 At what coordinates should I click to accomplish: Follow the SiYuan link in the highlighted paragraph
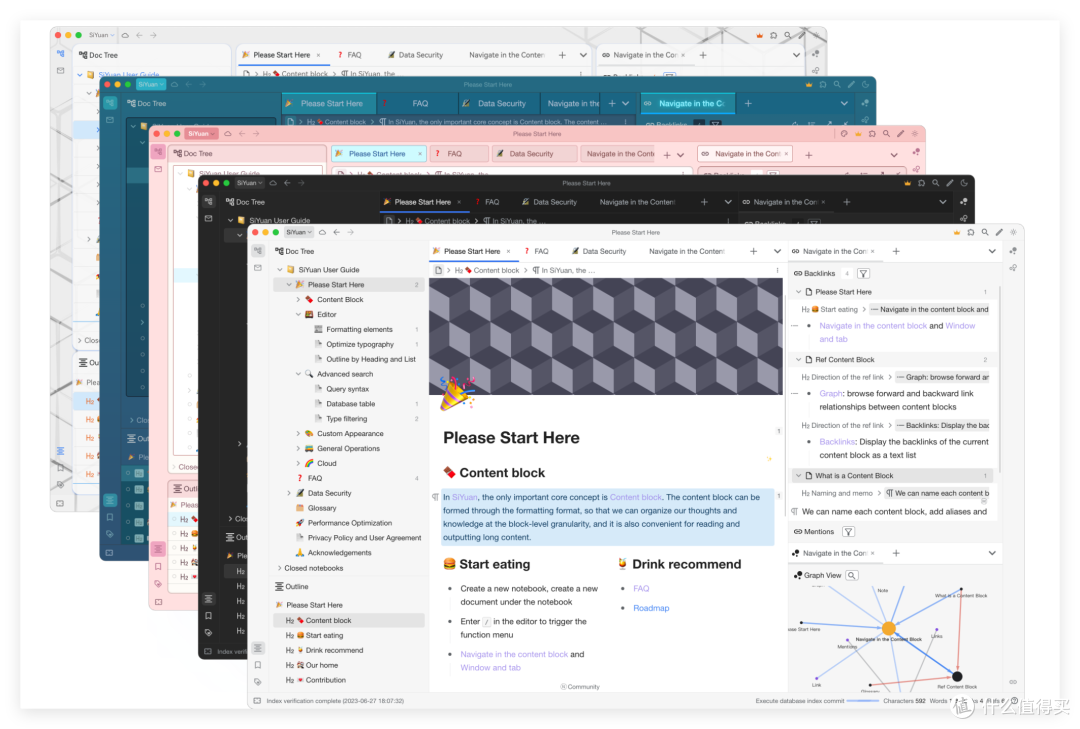tap(465, 497)
